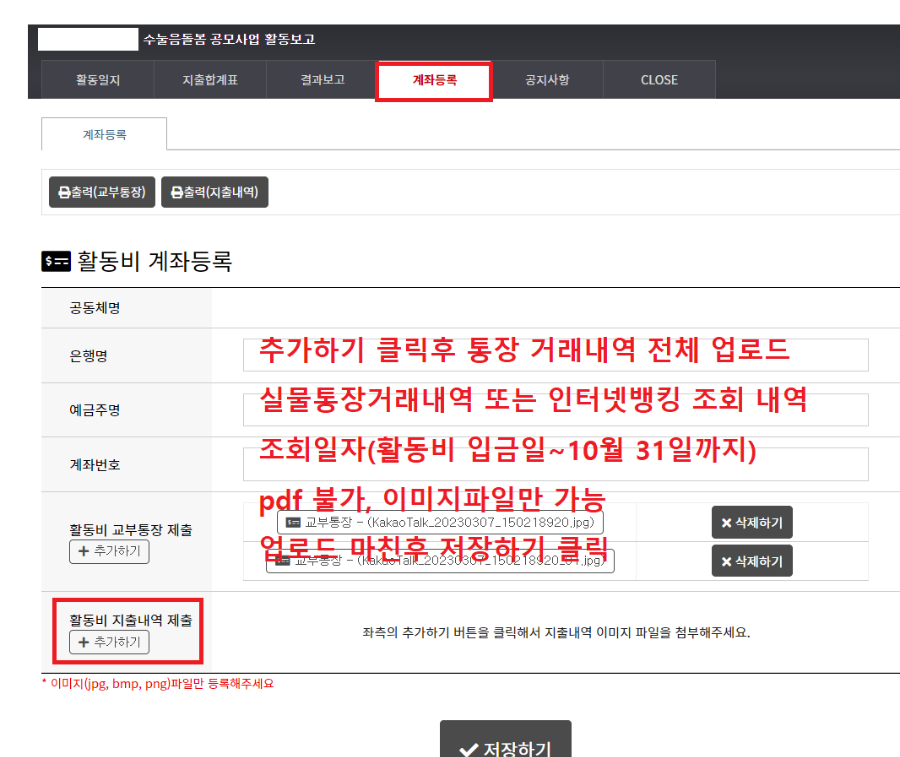Click CLOSE in the navigation bar

point(659,80)
